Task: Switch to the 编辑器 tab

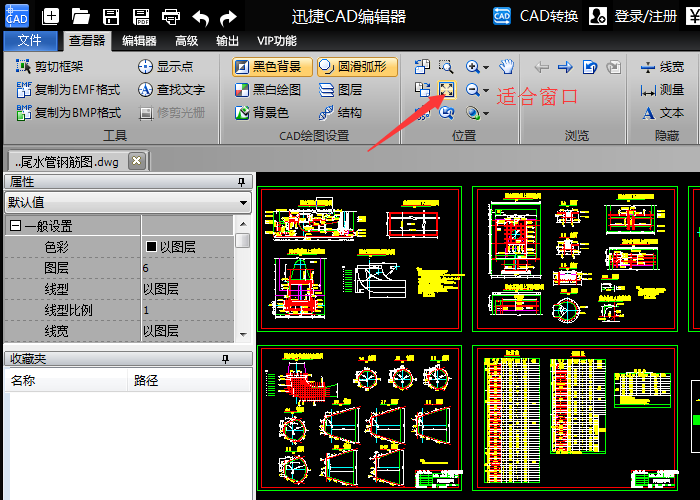Action: (x=139, y=41)
